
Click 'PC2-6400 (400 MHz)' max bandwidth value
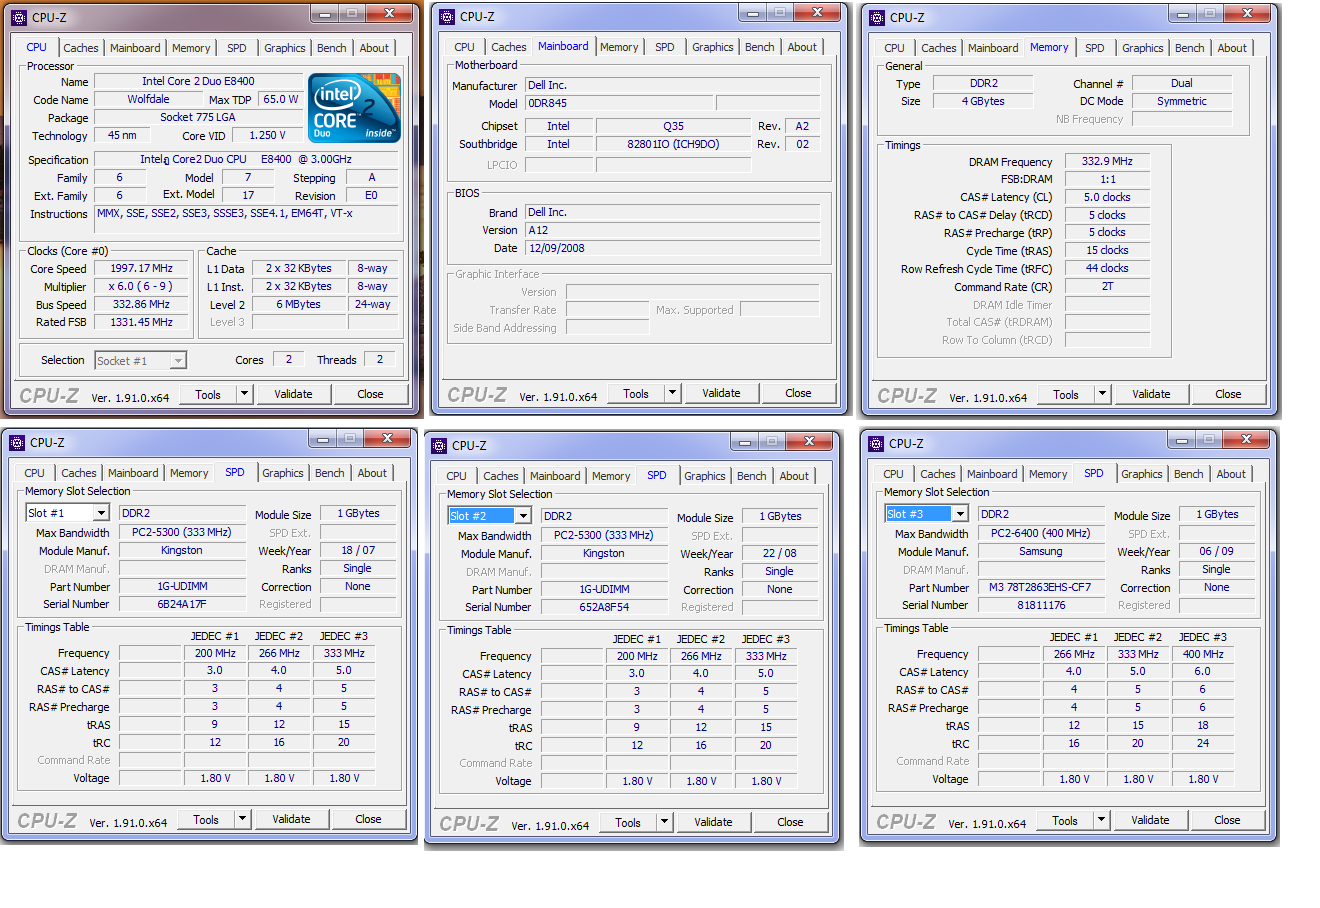pos(1041,533)
